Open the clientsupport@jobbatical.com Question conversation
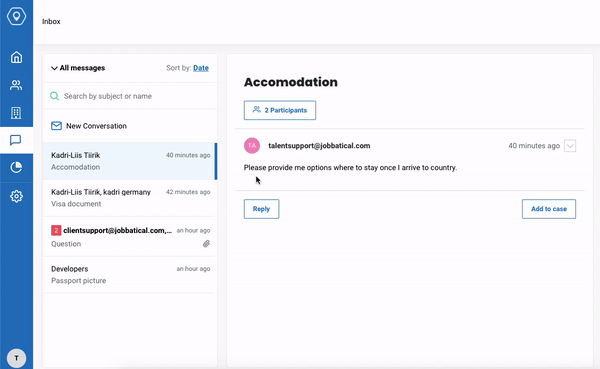The width and height of the screenshot is (600, 369). (130, 237)
